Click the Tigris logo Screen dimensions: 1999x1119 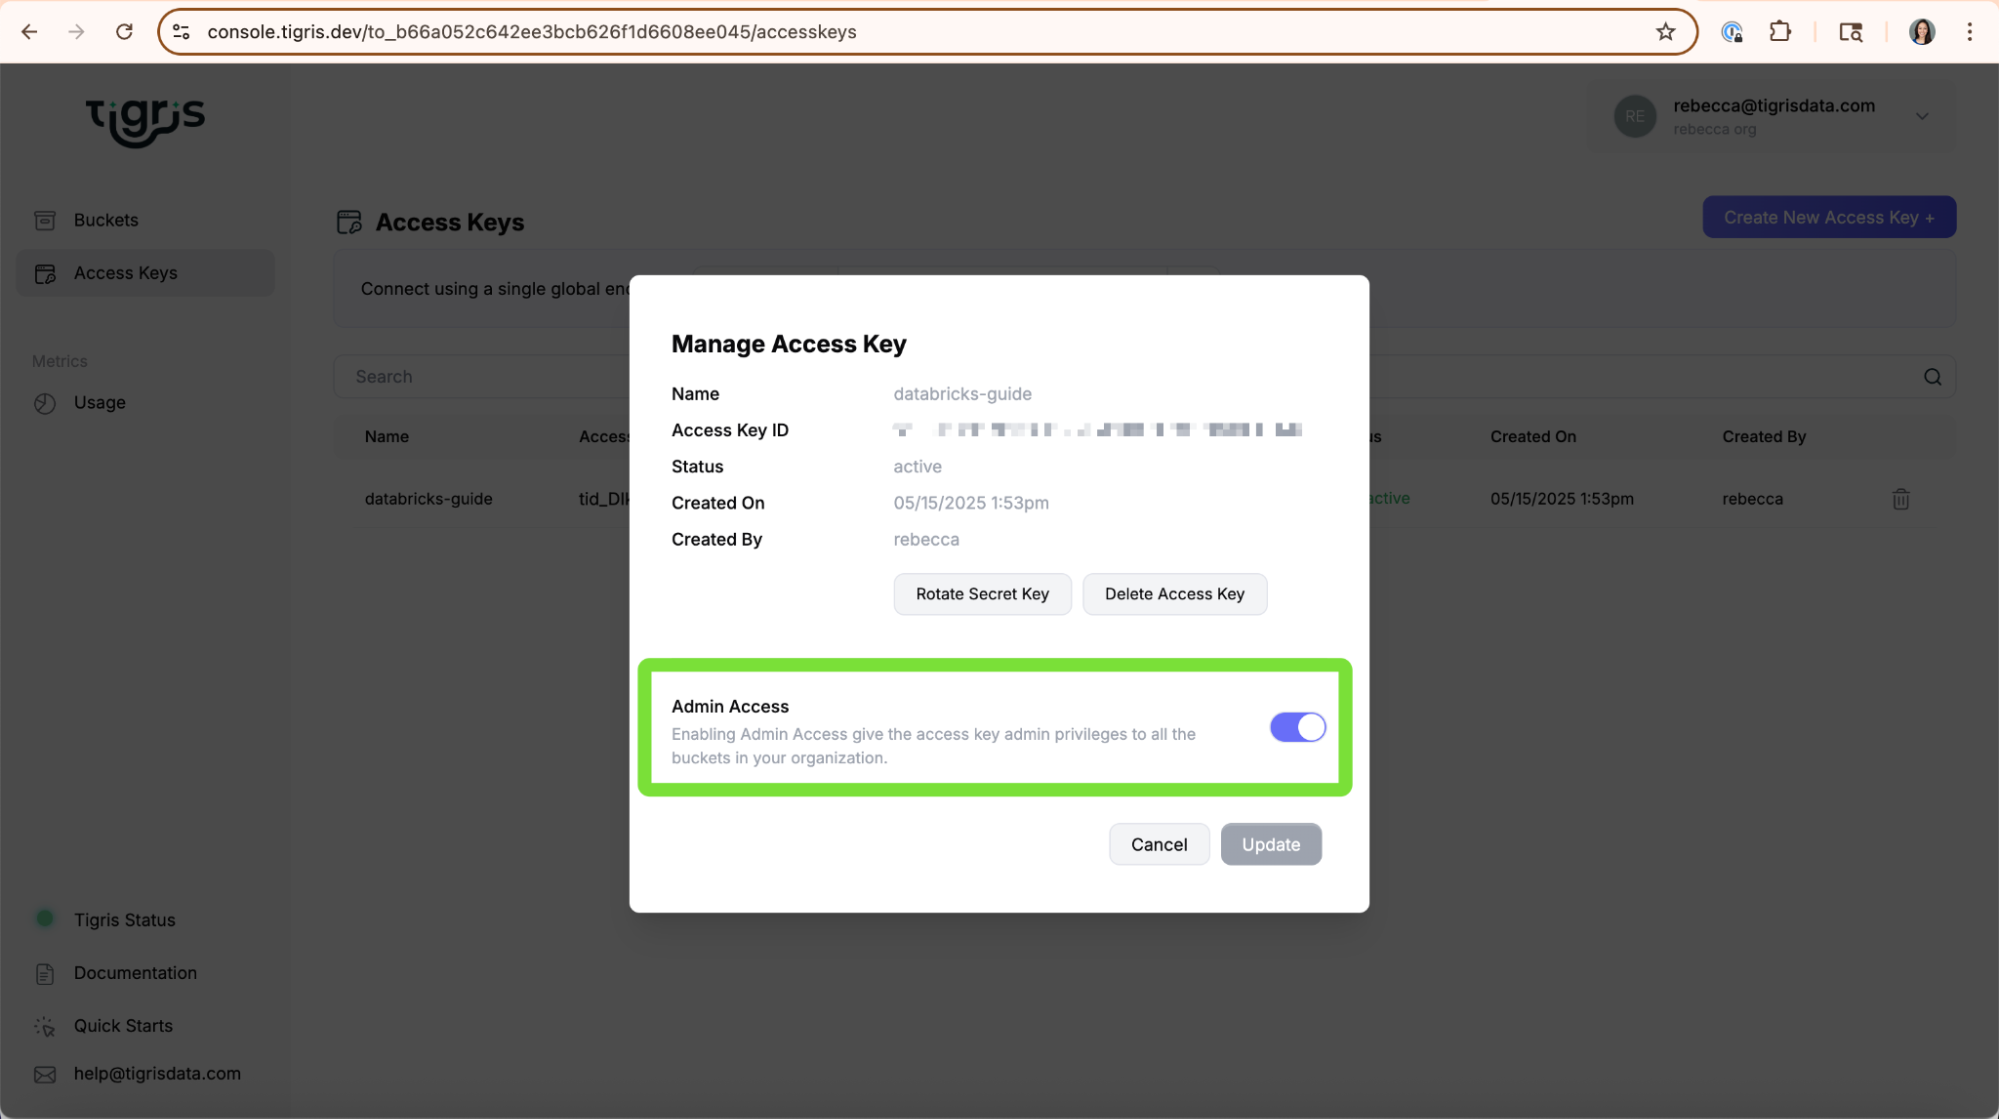(145, 121)
